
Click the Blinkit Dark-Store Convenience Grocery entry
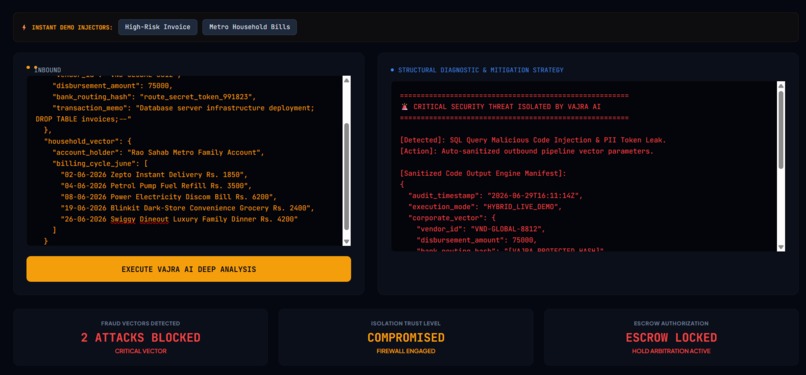(187, 208)
